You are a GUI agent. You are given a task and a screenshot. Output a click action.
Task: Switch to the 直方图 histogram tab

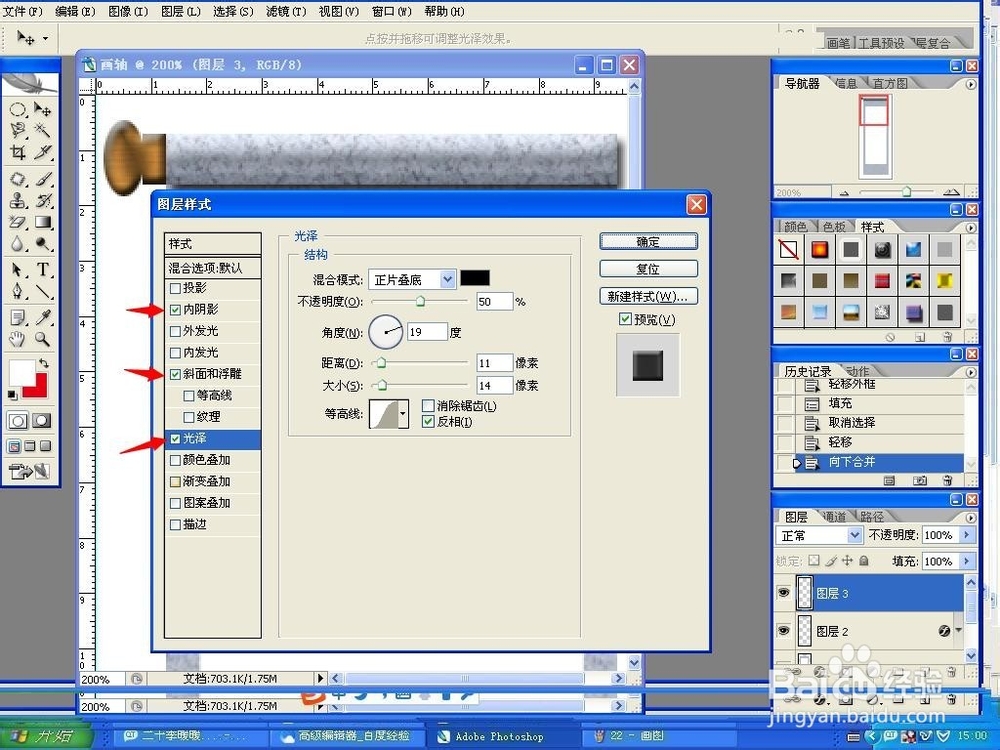[x=890, y=84]
